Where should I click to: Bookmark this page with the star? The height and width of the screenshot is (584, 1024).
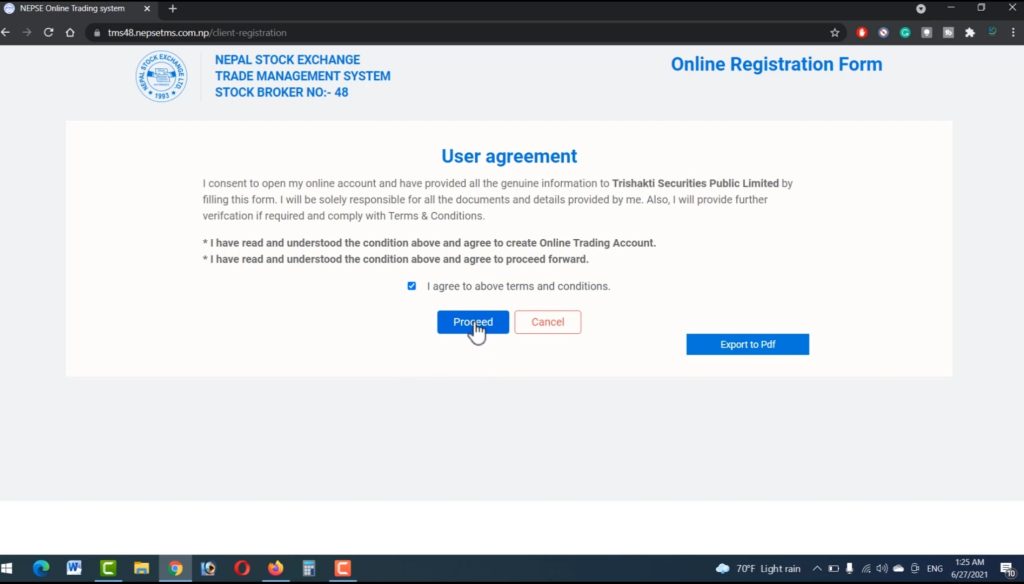(x=835, y=33)
